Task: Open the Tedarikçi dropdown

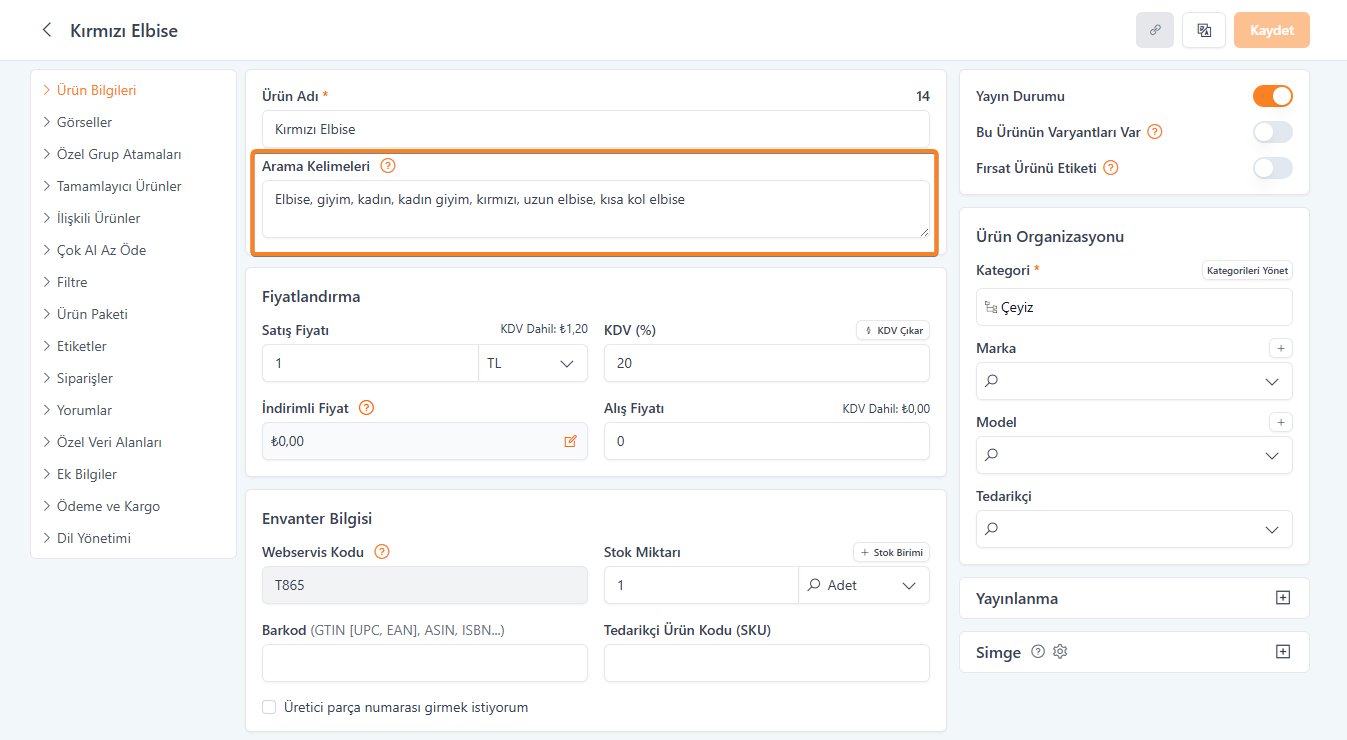Action: tap(1134, 529)
